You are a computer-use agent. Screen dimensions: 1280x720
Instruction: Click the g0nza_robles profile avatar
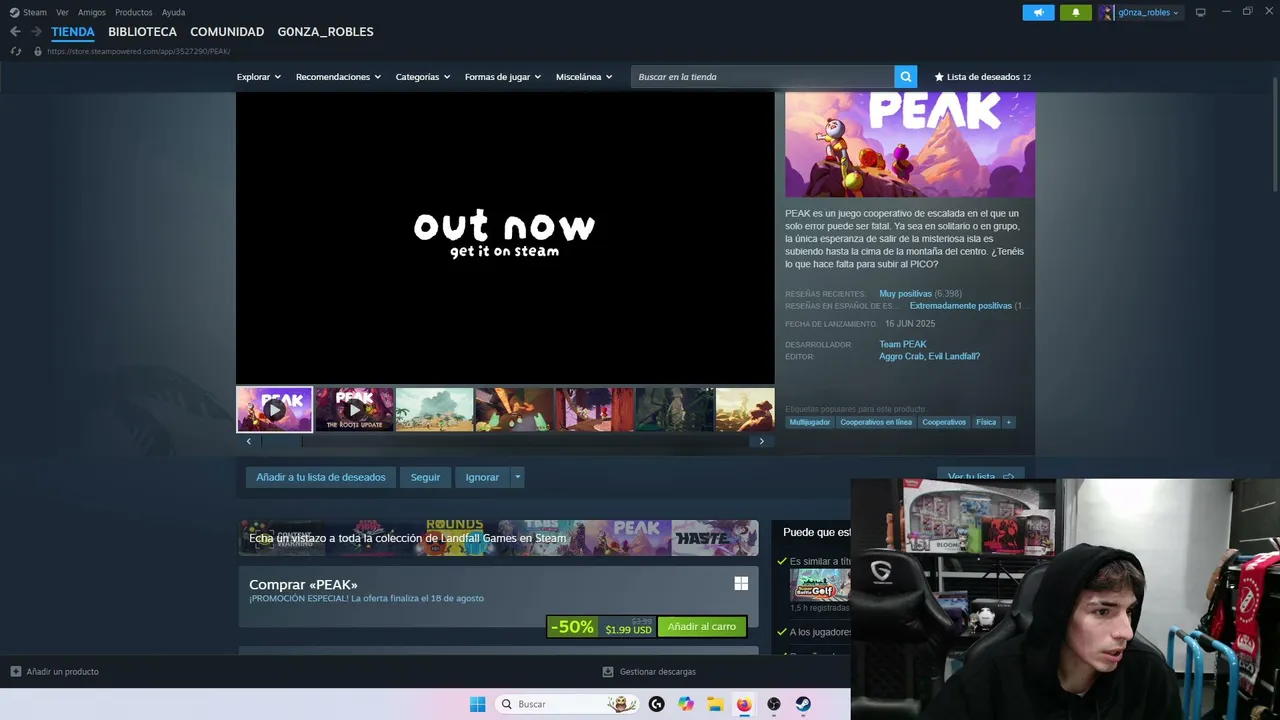click(x=1107, y=12)
